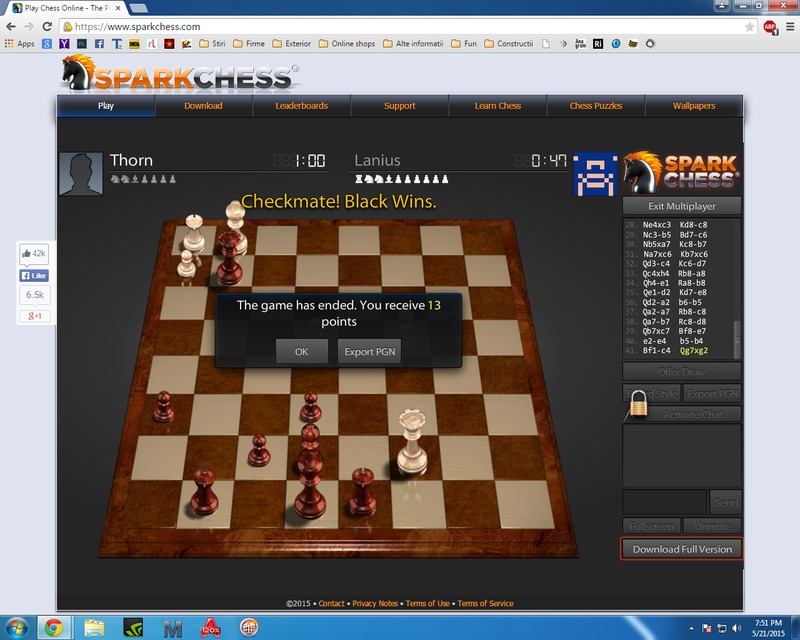Screen dimensions: 800x640
Task: Click the Google +1 button
Action: tap(34, 316)
